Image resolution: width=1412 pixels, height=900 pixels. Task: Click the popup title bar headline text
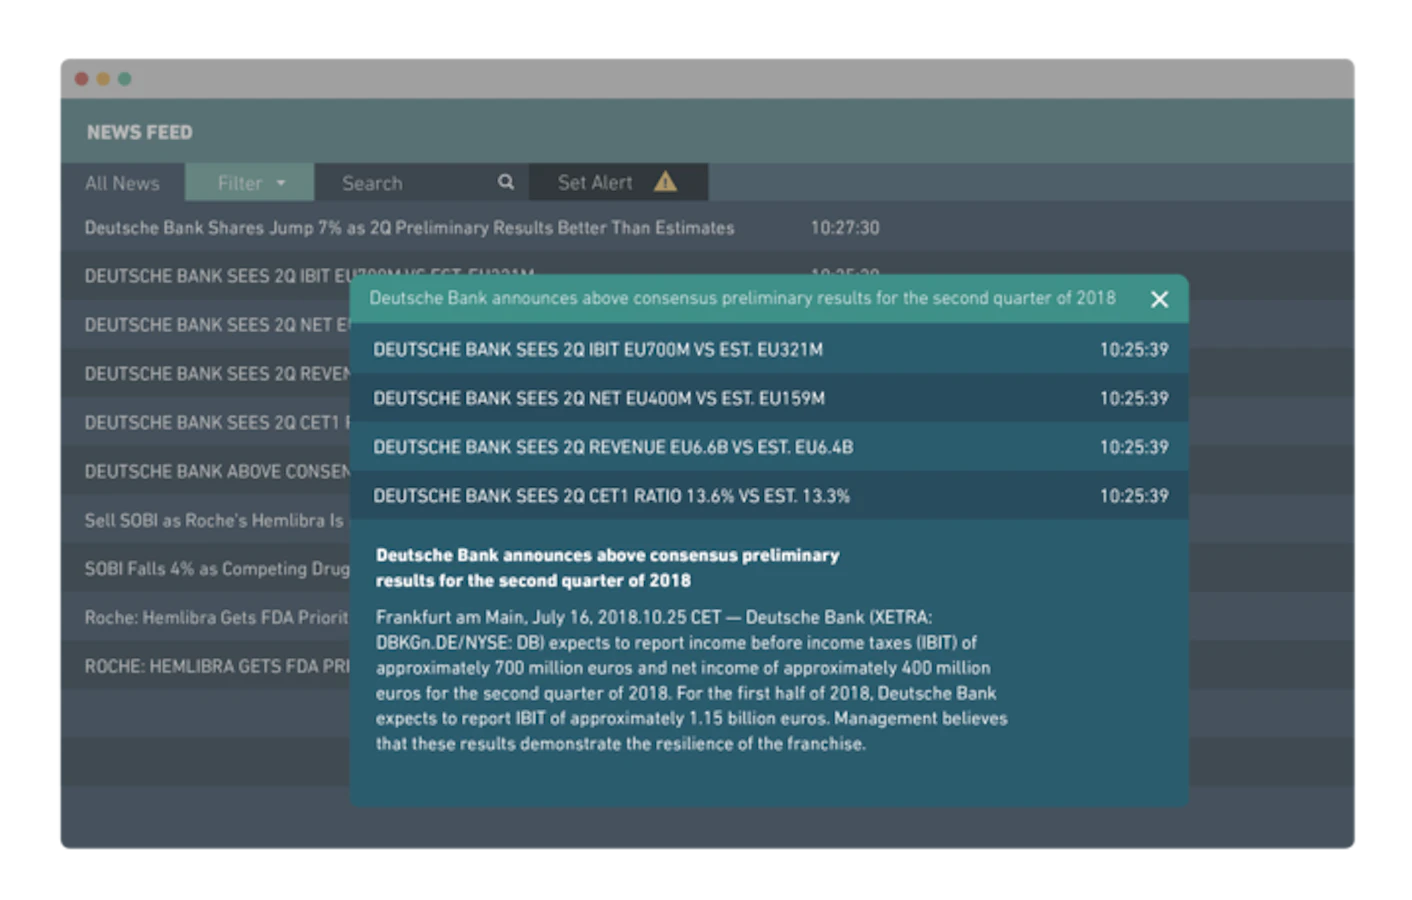pos(742,298)
